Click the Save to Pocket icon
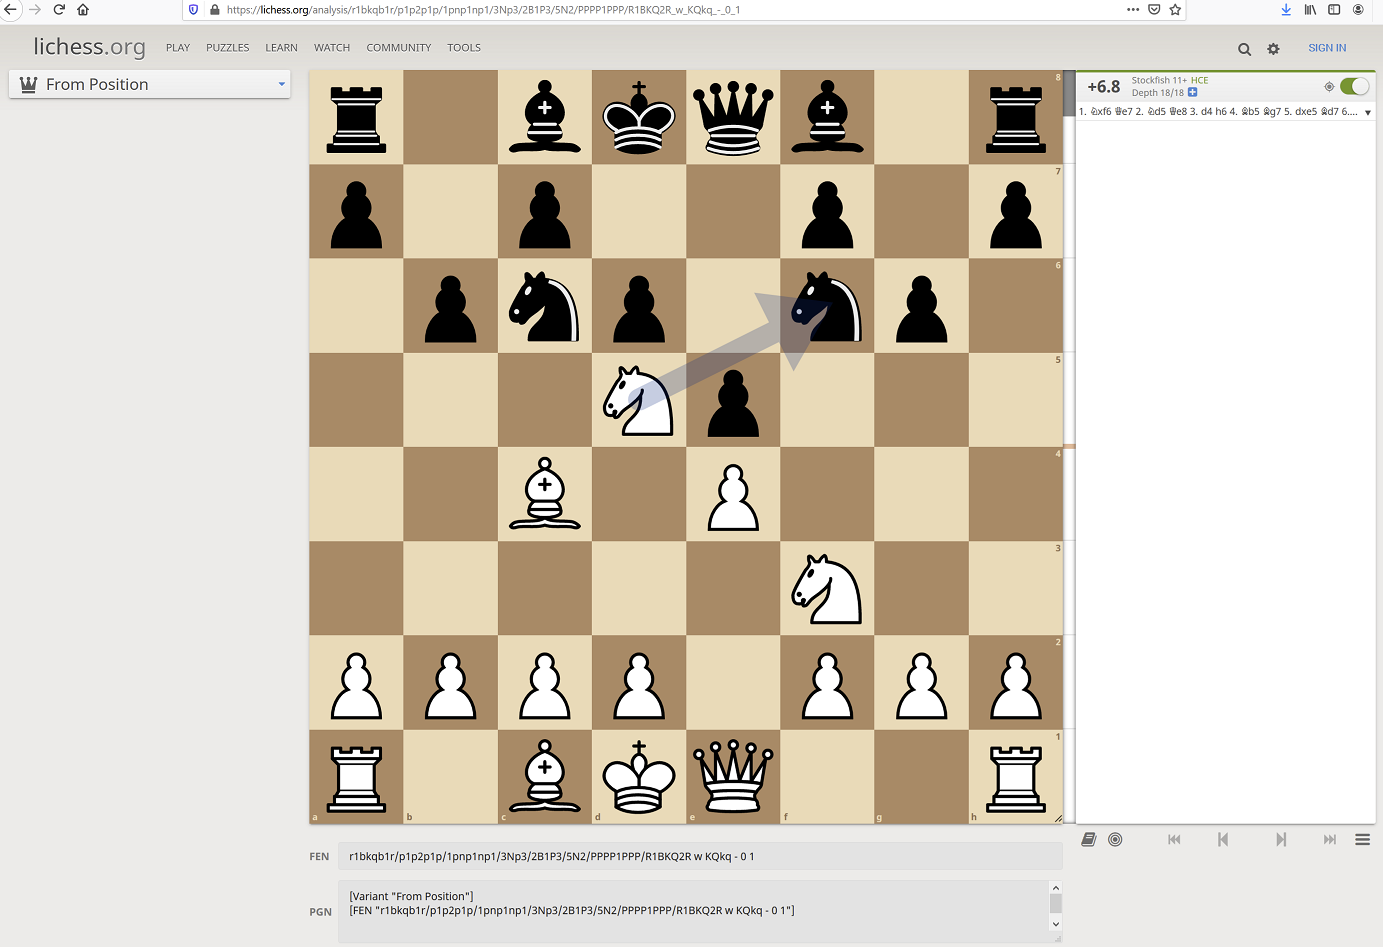1384x949 pixels. point(1154,9)
